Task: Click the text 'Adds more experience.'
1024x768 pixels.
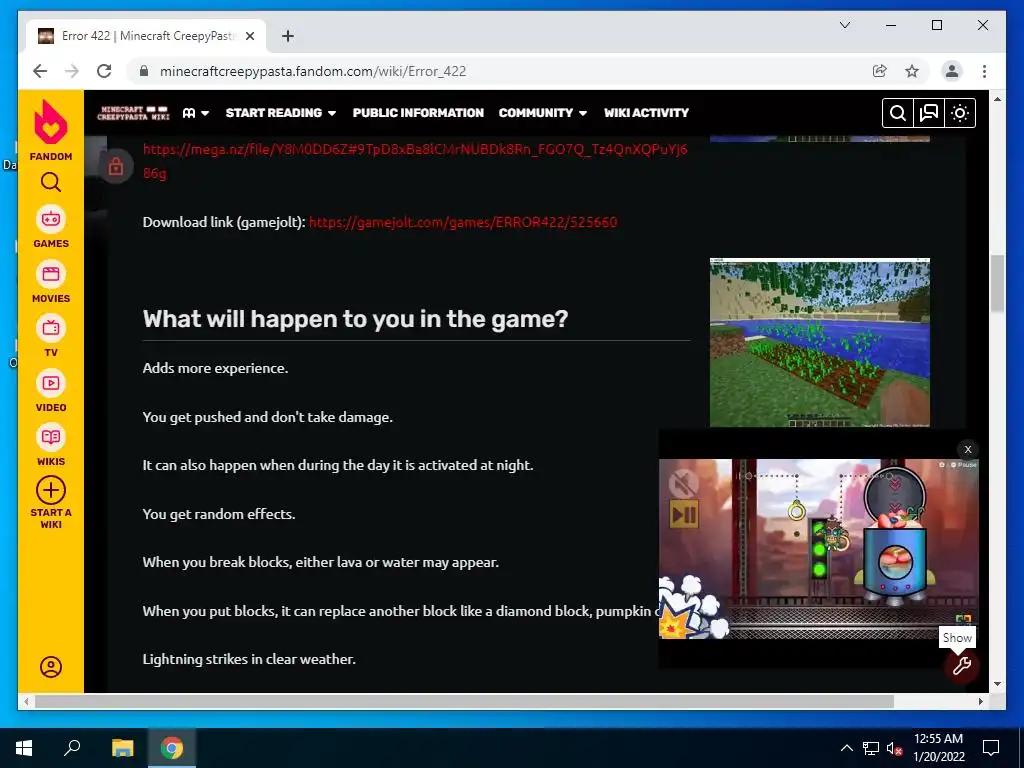Action: [215, 368]
